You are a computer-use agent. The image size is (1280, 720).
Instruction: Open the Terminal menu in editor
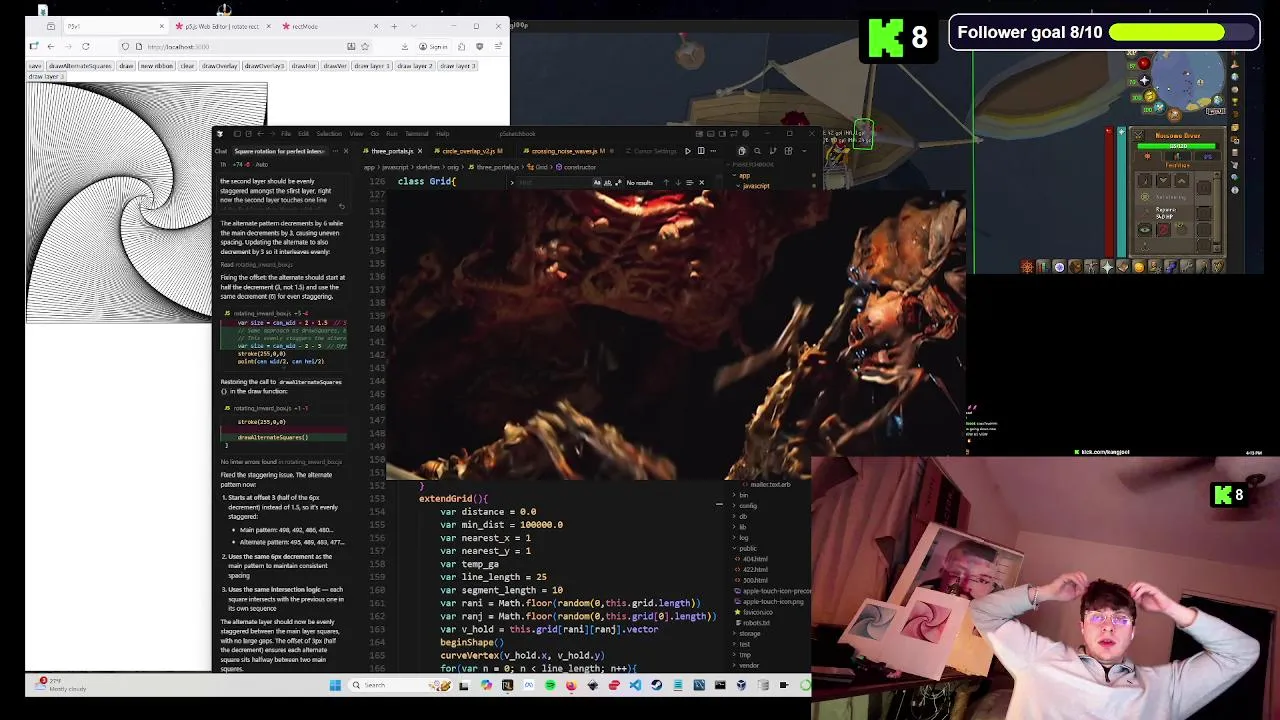coord(416,133)
